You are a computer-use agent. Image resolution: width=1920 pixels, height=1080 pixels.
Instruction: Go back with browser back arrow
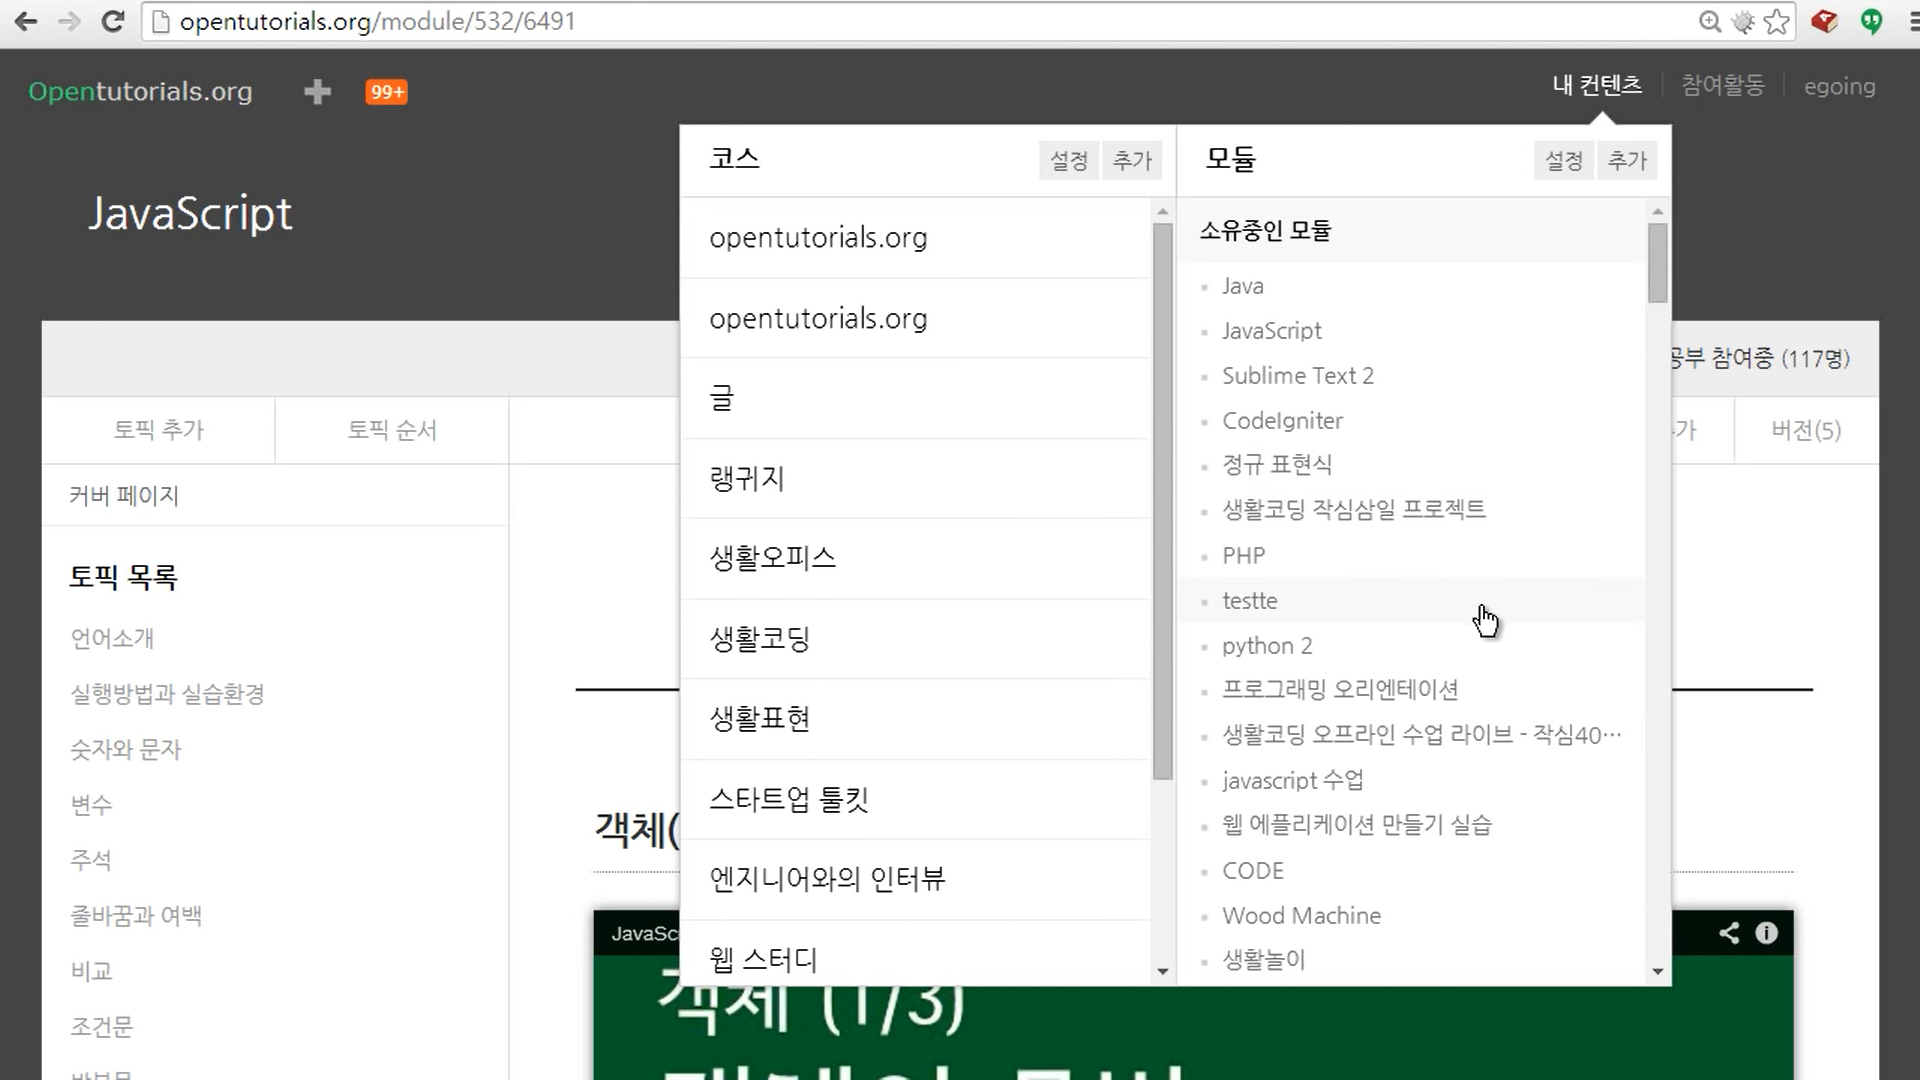(x=26, y=22)
